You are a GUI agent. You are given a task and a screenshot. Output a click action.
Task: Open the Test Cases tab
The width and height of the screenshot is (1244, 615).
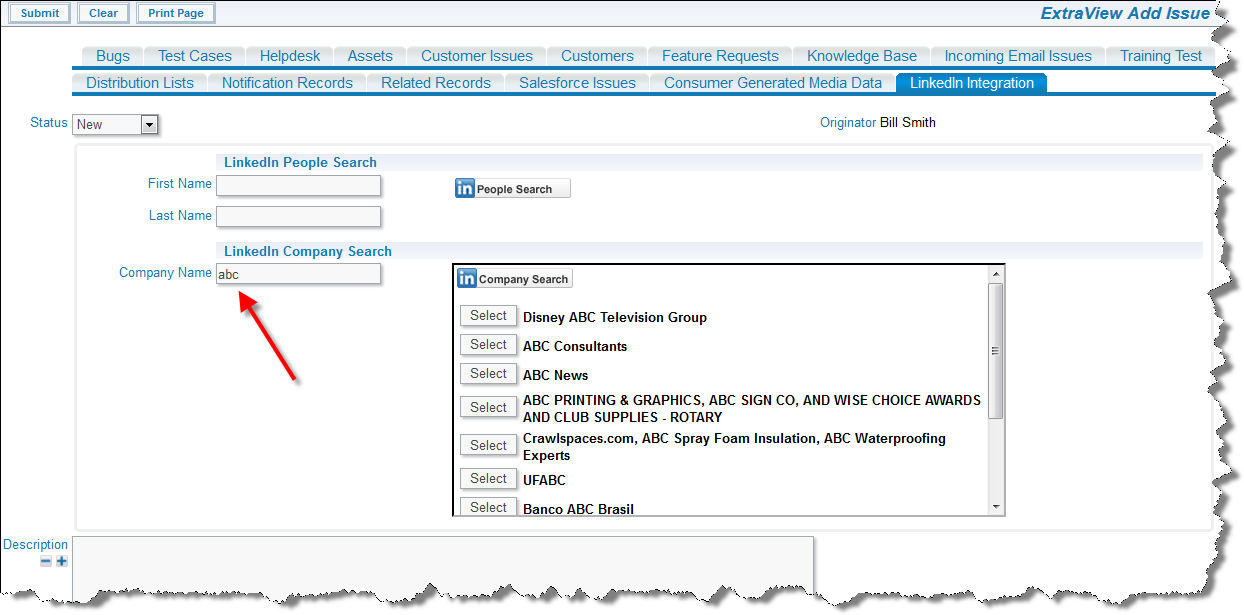pos(195,56)
